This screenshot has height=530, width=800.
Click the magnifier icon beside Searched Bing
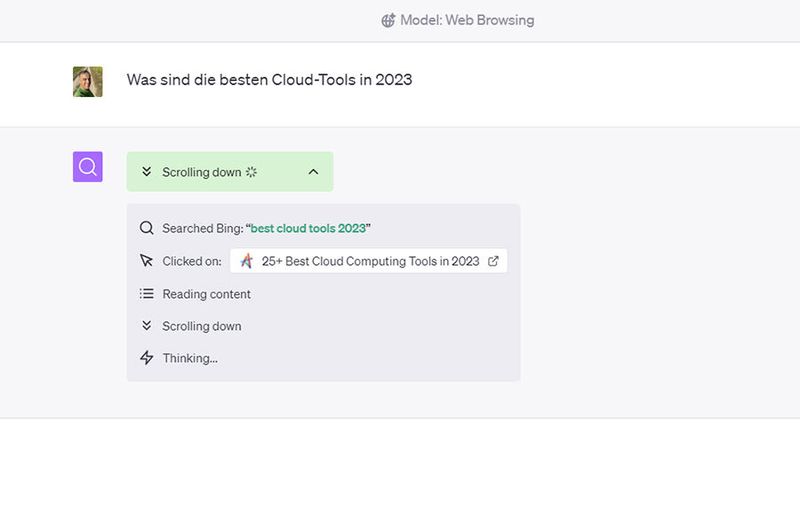pos(147,228)
